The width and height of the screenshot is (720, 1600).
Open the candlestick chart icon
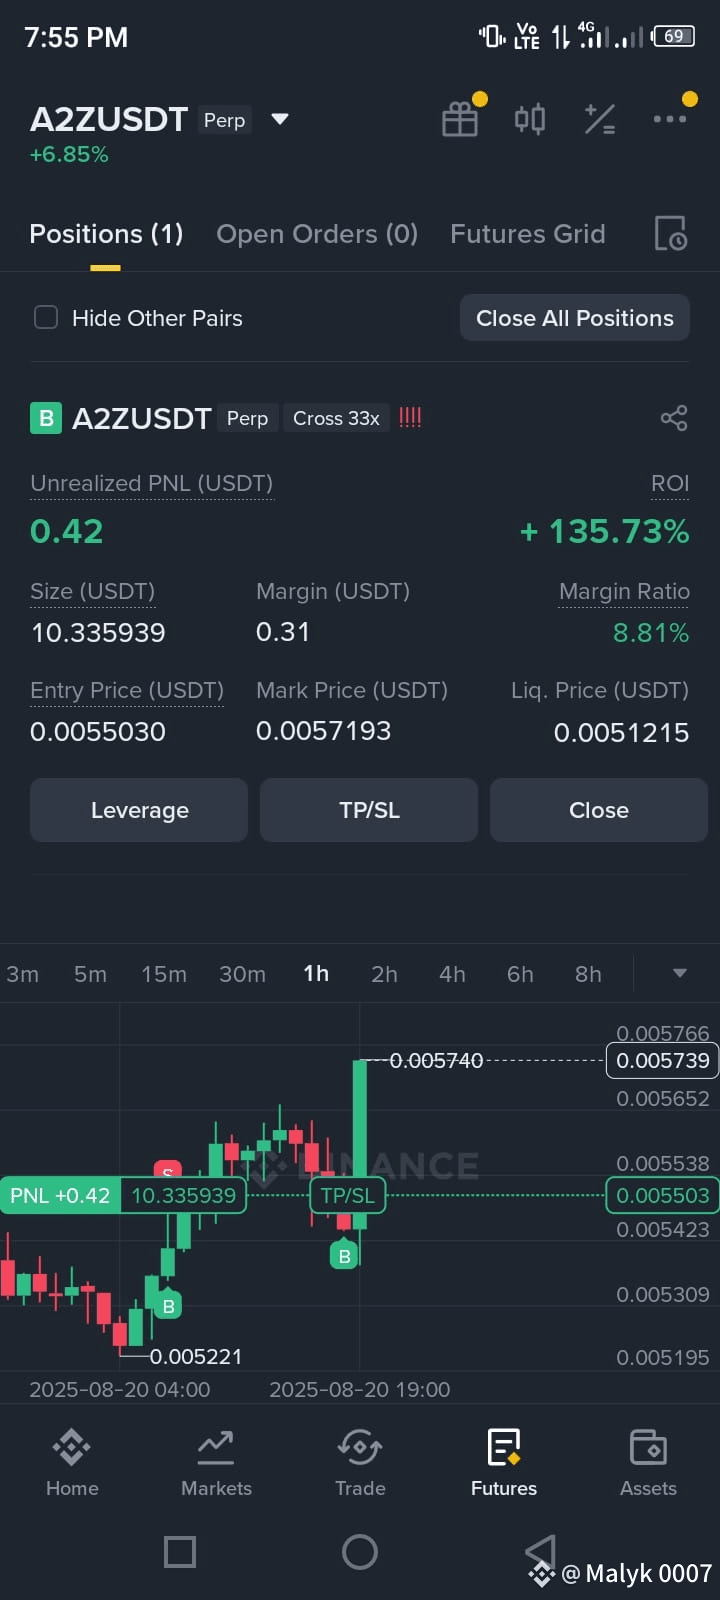(530, 119)
